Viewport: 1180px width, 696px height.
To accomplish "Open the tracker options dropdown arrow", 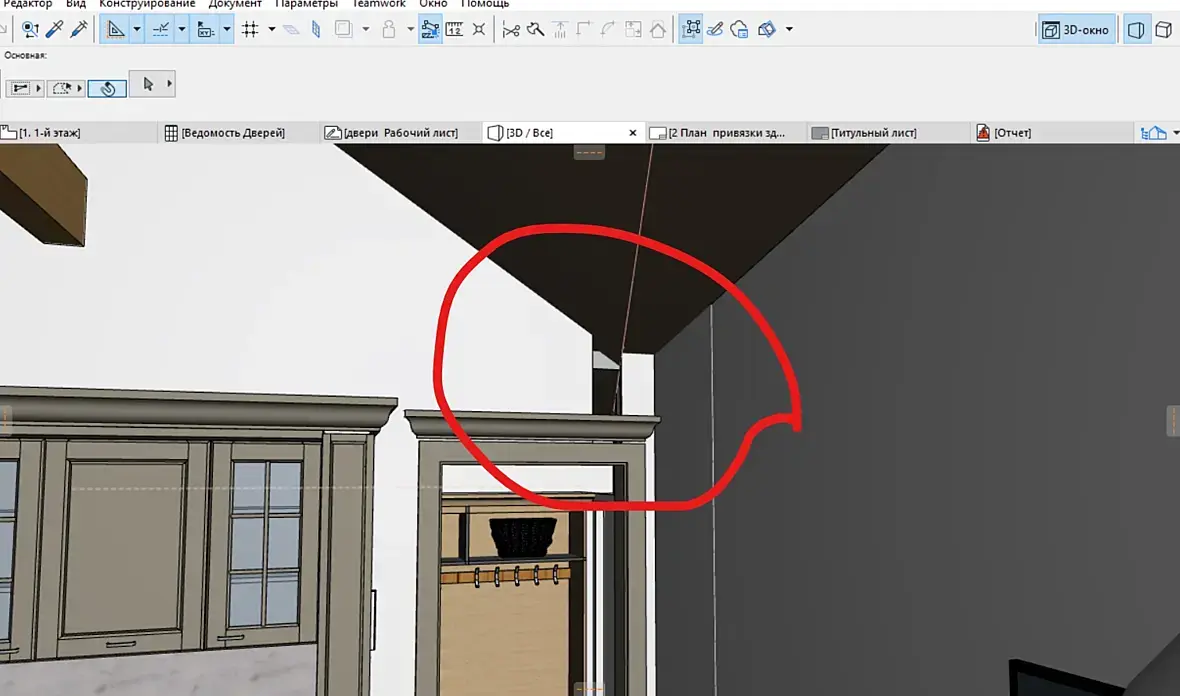I will (x=227, y=29).
